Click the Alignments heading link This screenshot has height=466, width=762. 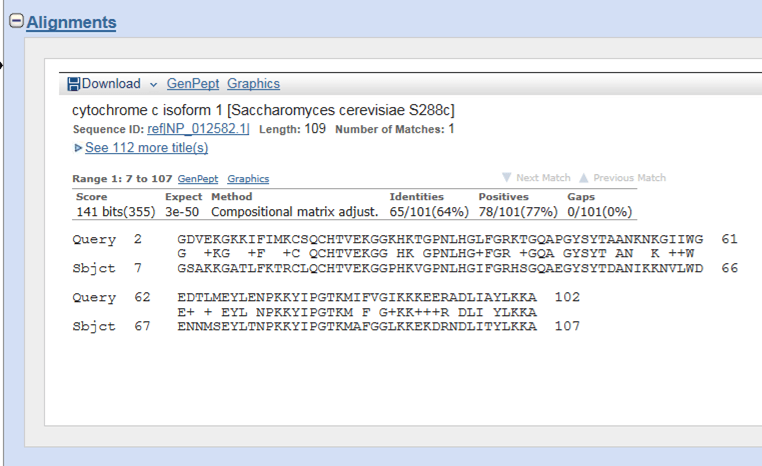point(71,22)
